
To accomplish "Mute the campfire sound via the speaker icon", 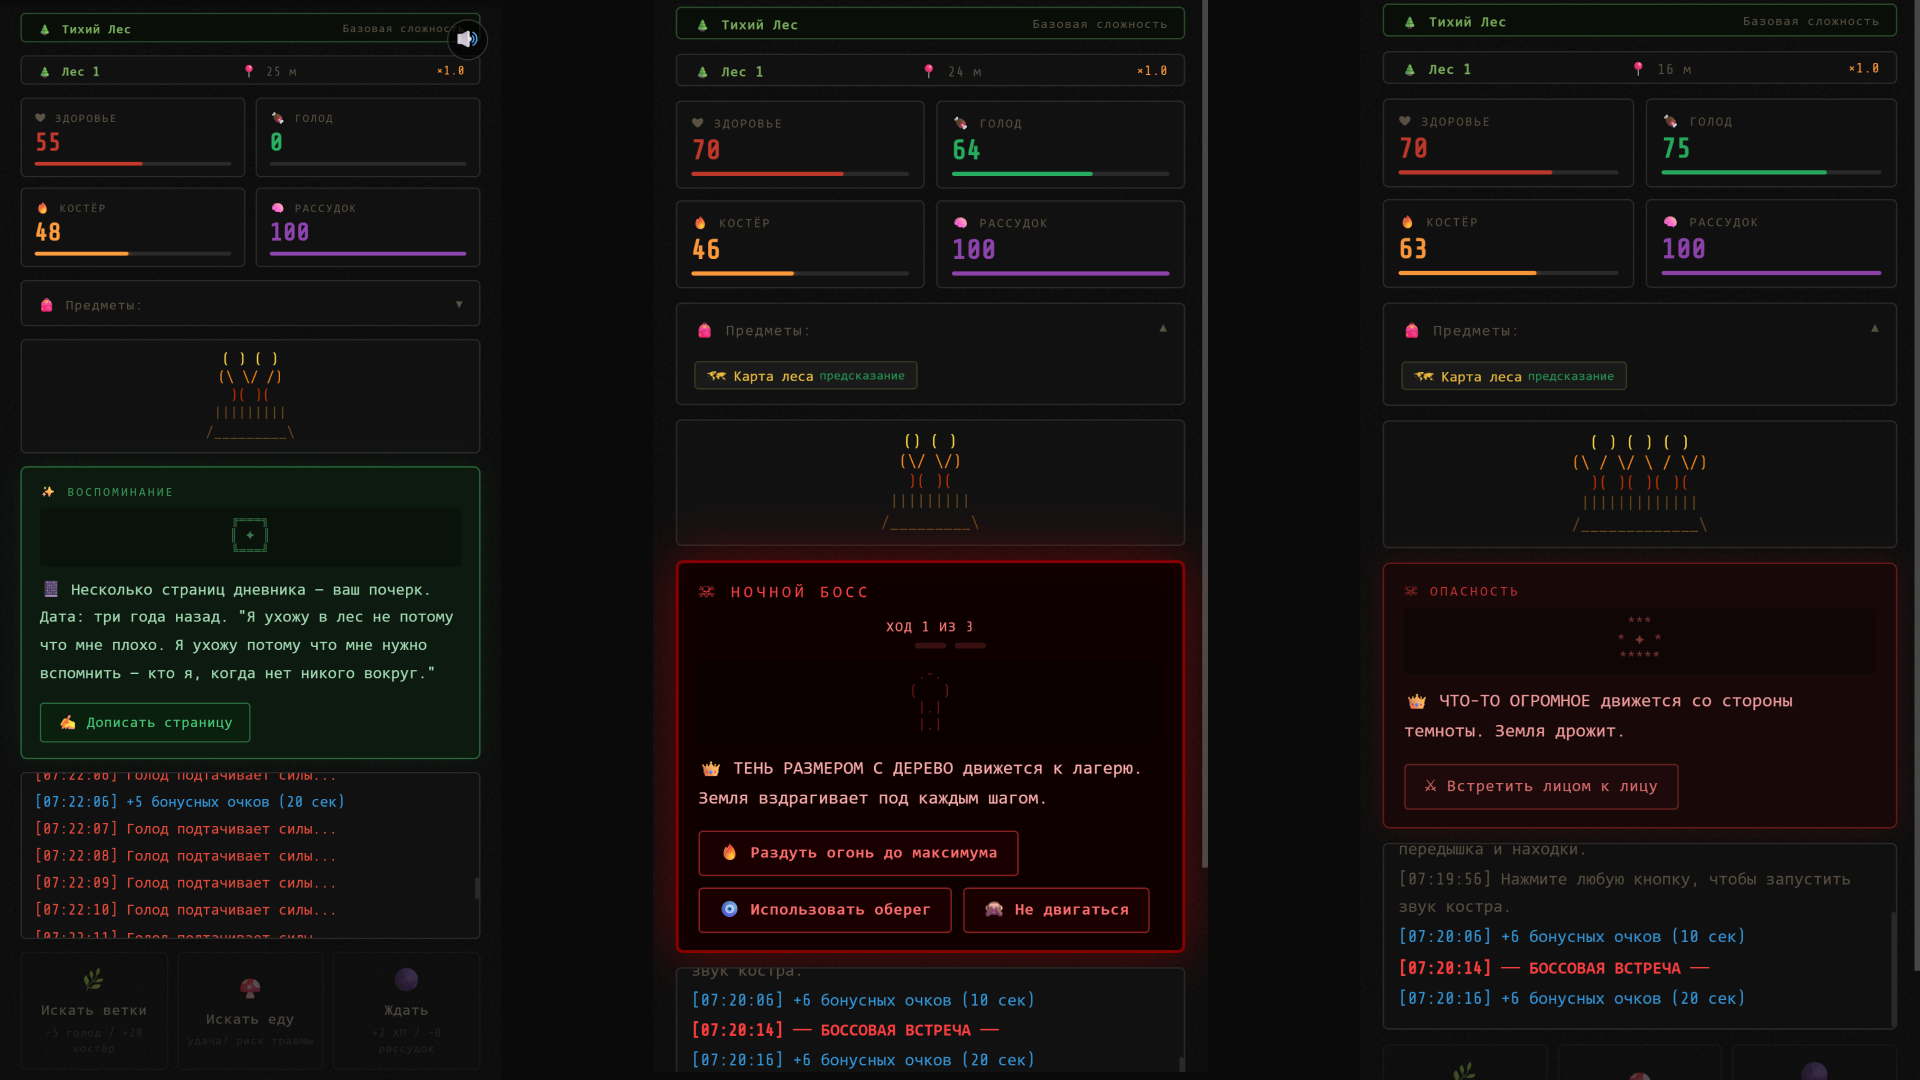I will coord(466,39).
